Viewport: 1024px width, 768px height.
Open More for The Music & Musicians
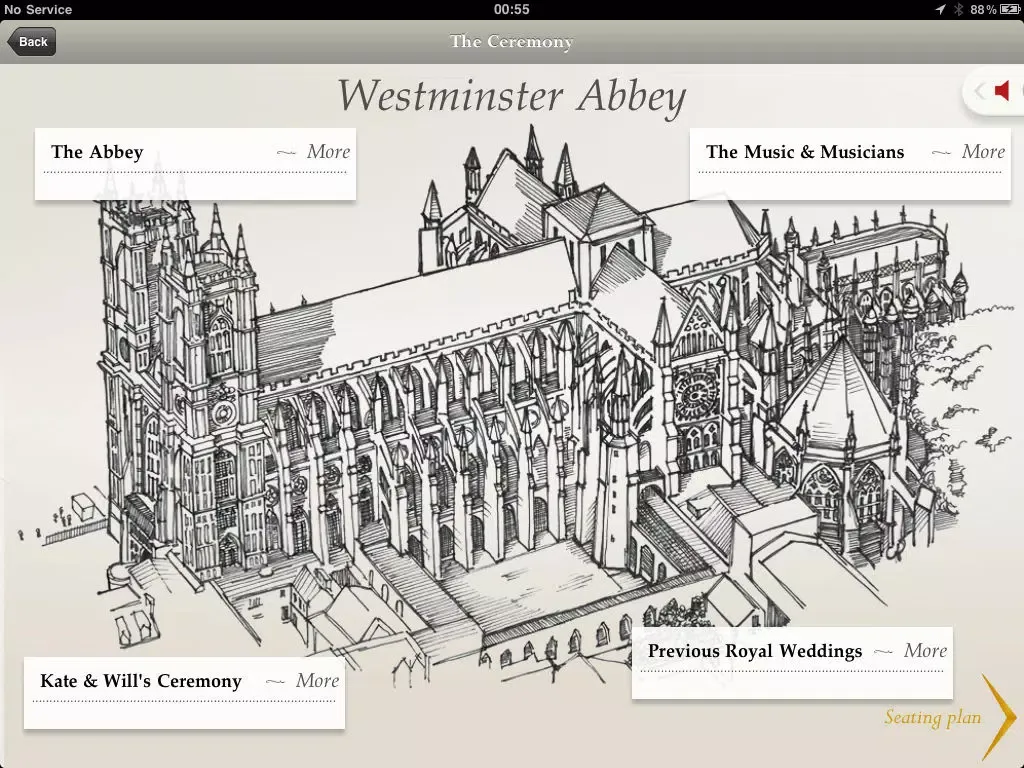[x=983, y=152]
